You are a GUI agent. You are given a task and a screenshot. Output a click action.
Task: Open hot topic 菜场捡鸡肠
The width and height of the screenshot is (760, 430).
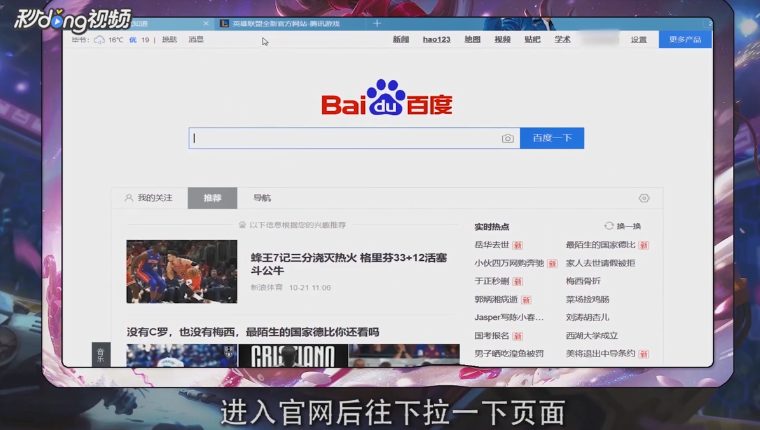pyautogui.click(x=587, y=299)
